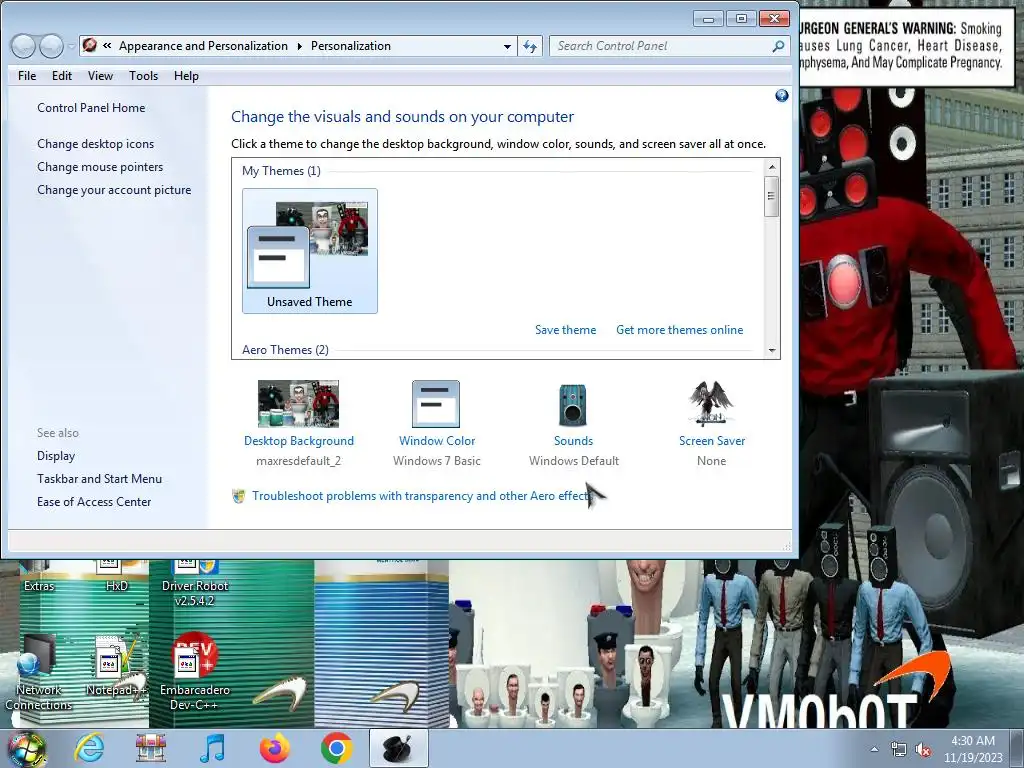Click the themes list scroll down arrow
1024x768 pixels.
pos(772,351)
